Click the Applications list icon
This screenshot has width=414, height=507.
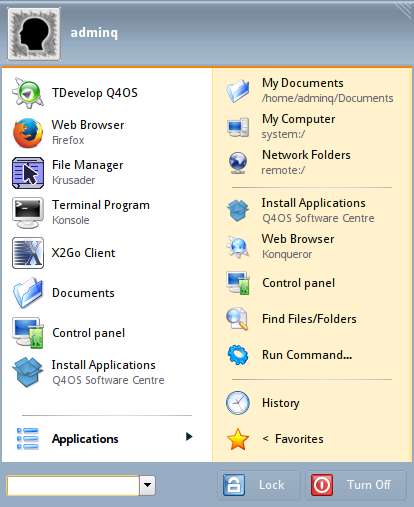click(28, 439)
